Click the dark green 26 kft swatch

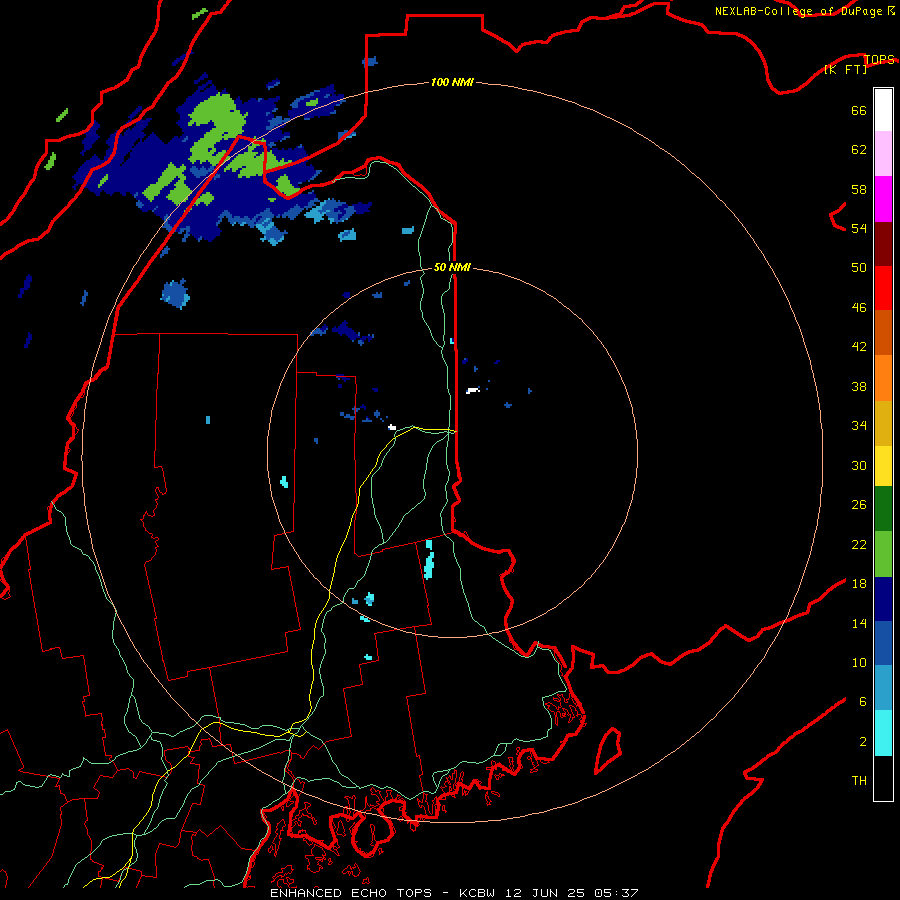[x=883, y=509]
